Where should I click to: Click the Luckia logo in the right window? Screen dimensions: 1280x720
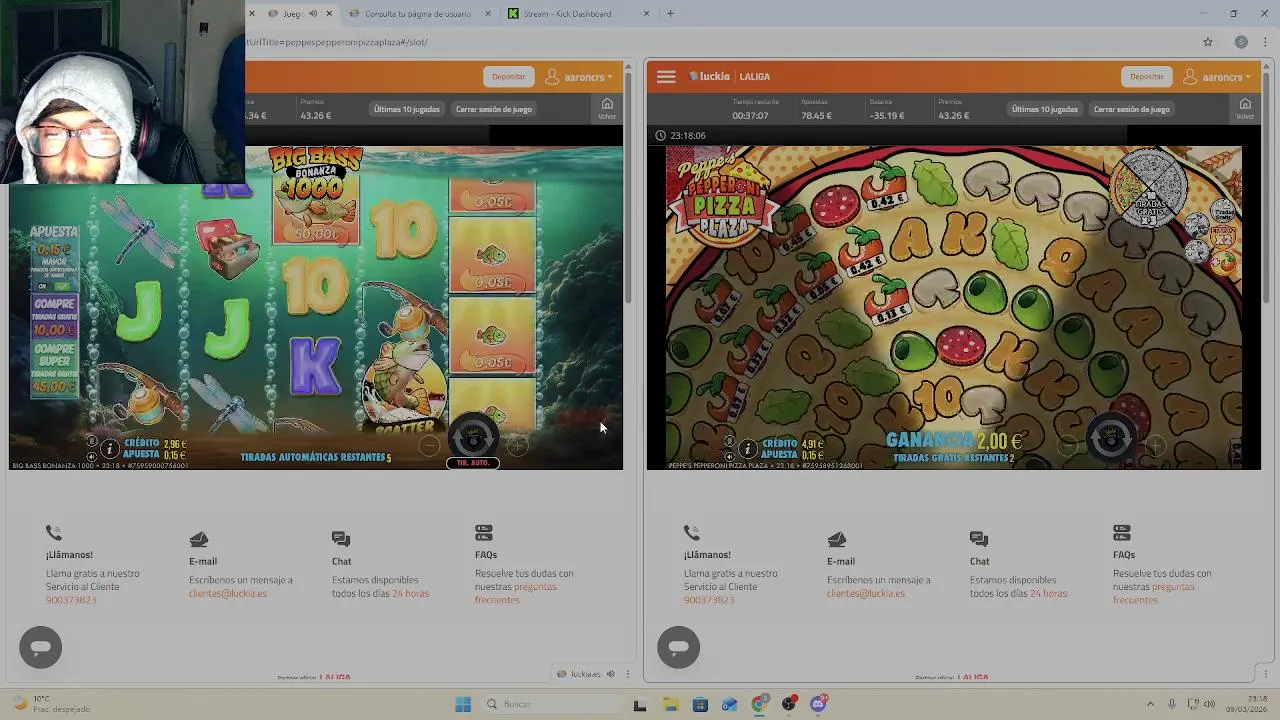(709, 76)
